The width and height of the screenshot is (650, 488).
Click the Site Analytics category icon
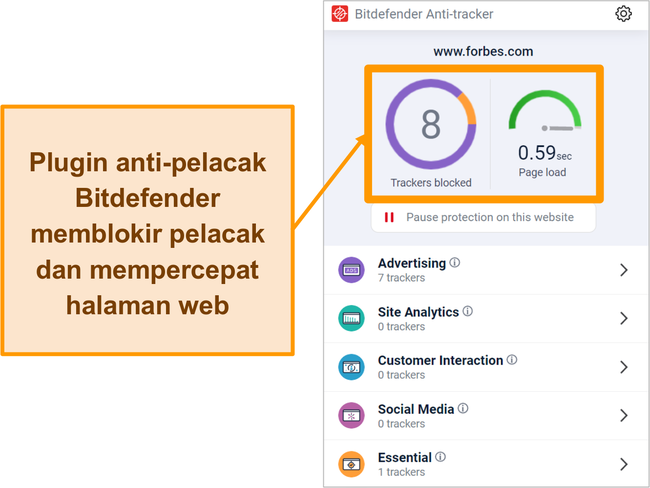tap(352, 318)
